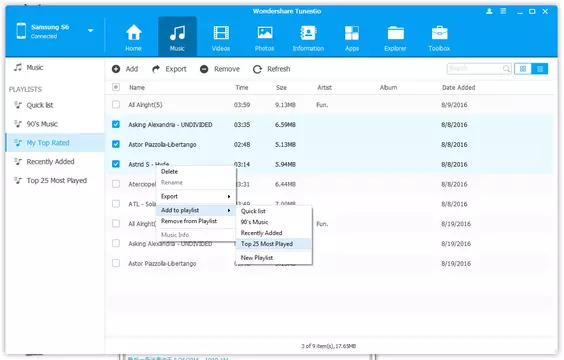The height and width of the screenshot is (360, 564).
Task: Click the search magnifier icon
Action: [506, 68]
